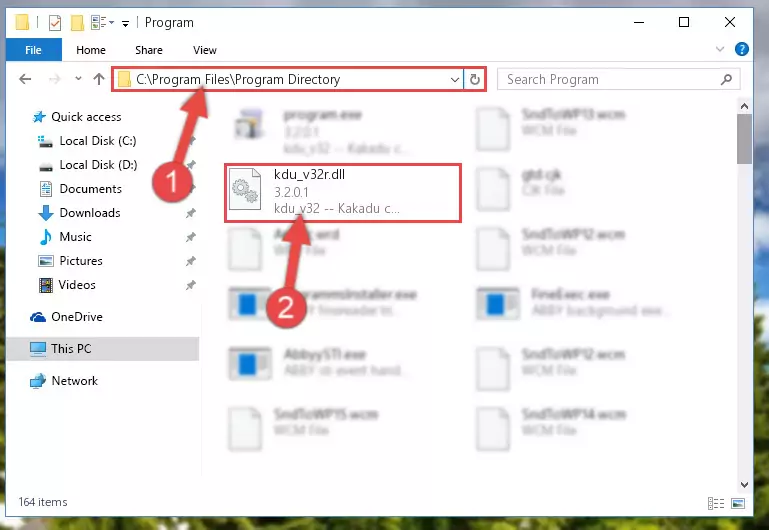Minimize the Program window
Viewport: 769px width, 530px height.
pyautogui.click(x=639, y=23)
